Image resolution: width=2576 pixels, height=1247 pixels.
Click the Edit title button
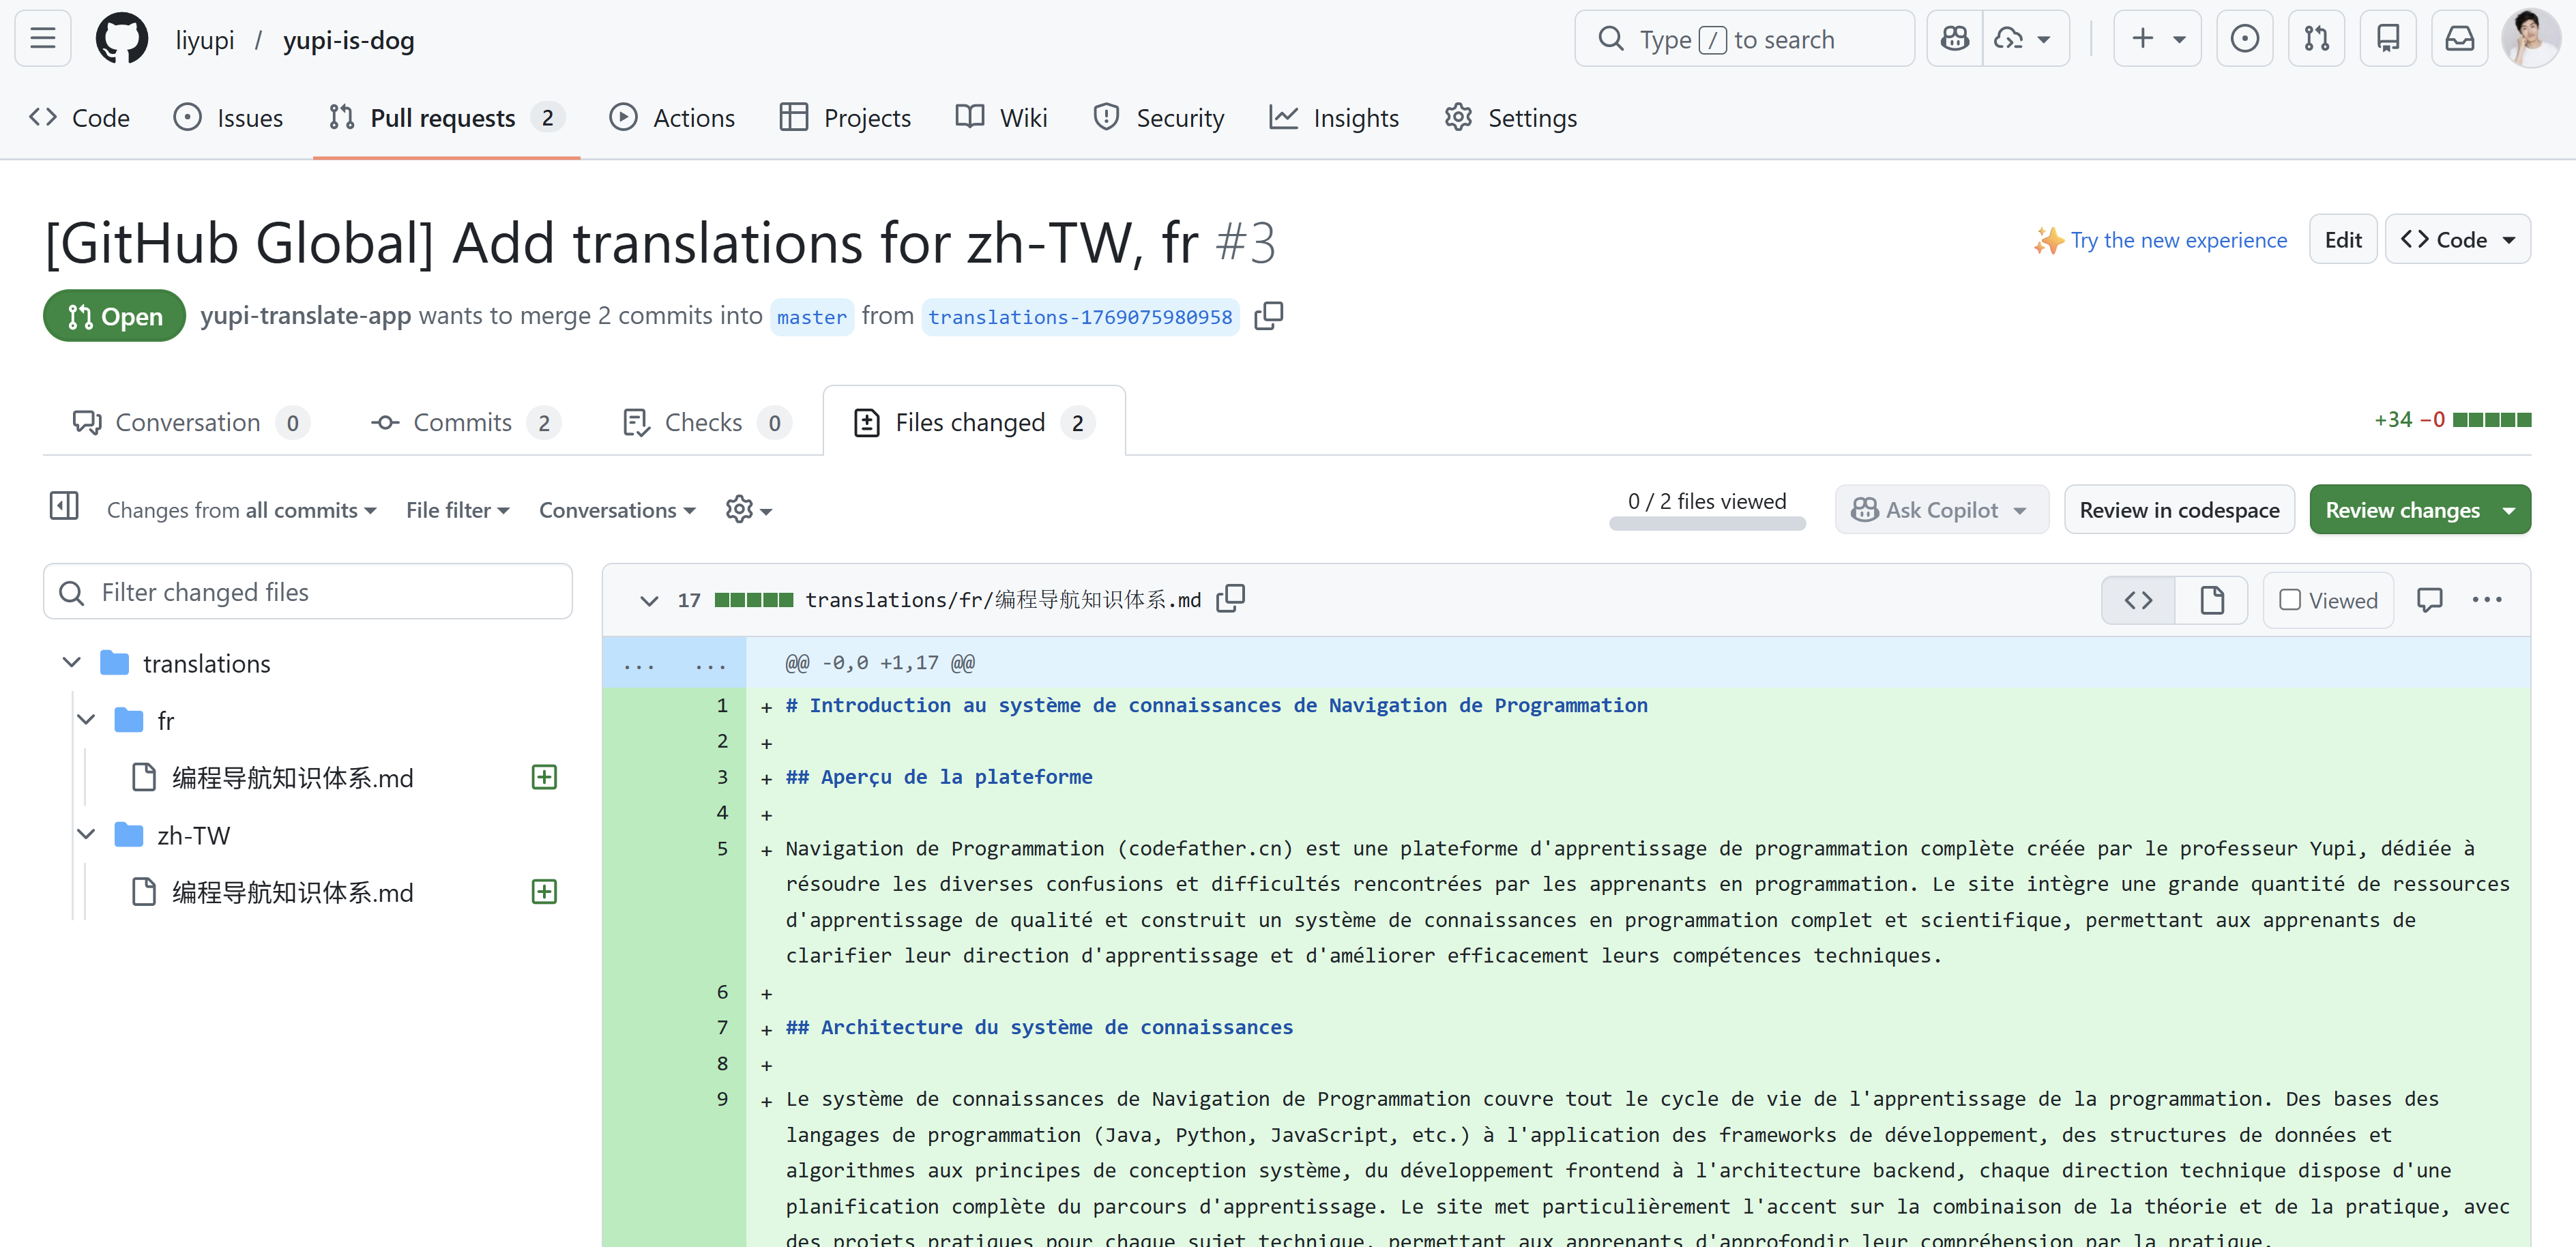2341,240
